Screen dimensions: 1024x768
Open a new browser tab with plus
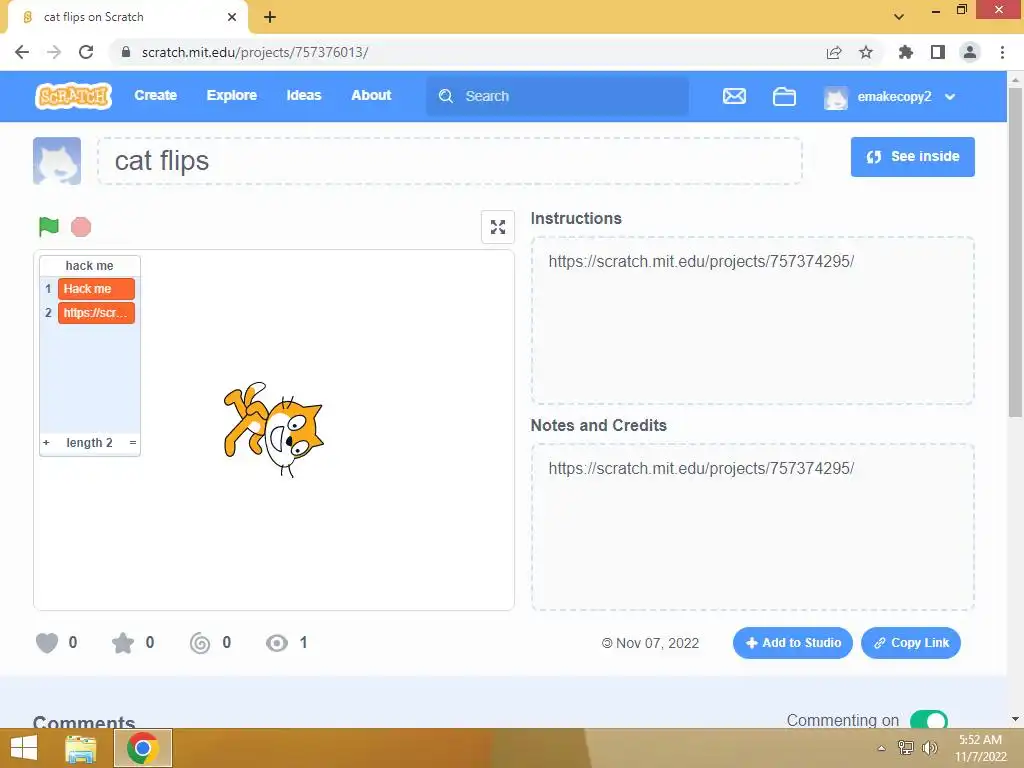coord(270,17)
